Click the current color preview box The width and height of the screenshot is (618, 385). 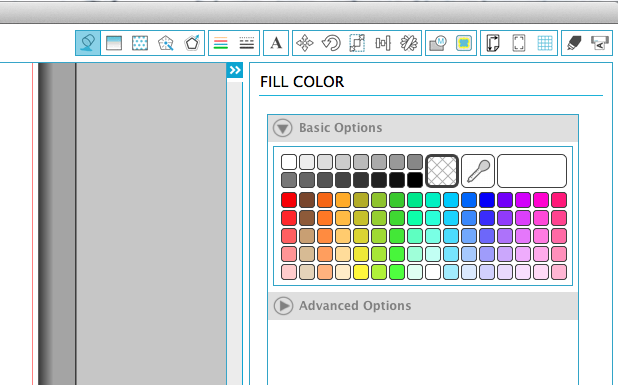[532, 171]
